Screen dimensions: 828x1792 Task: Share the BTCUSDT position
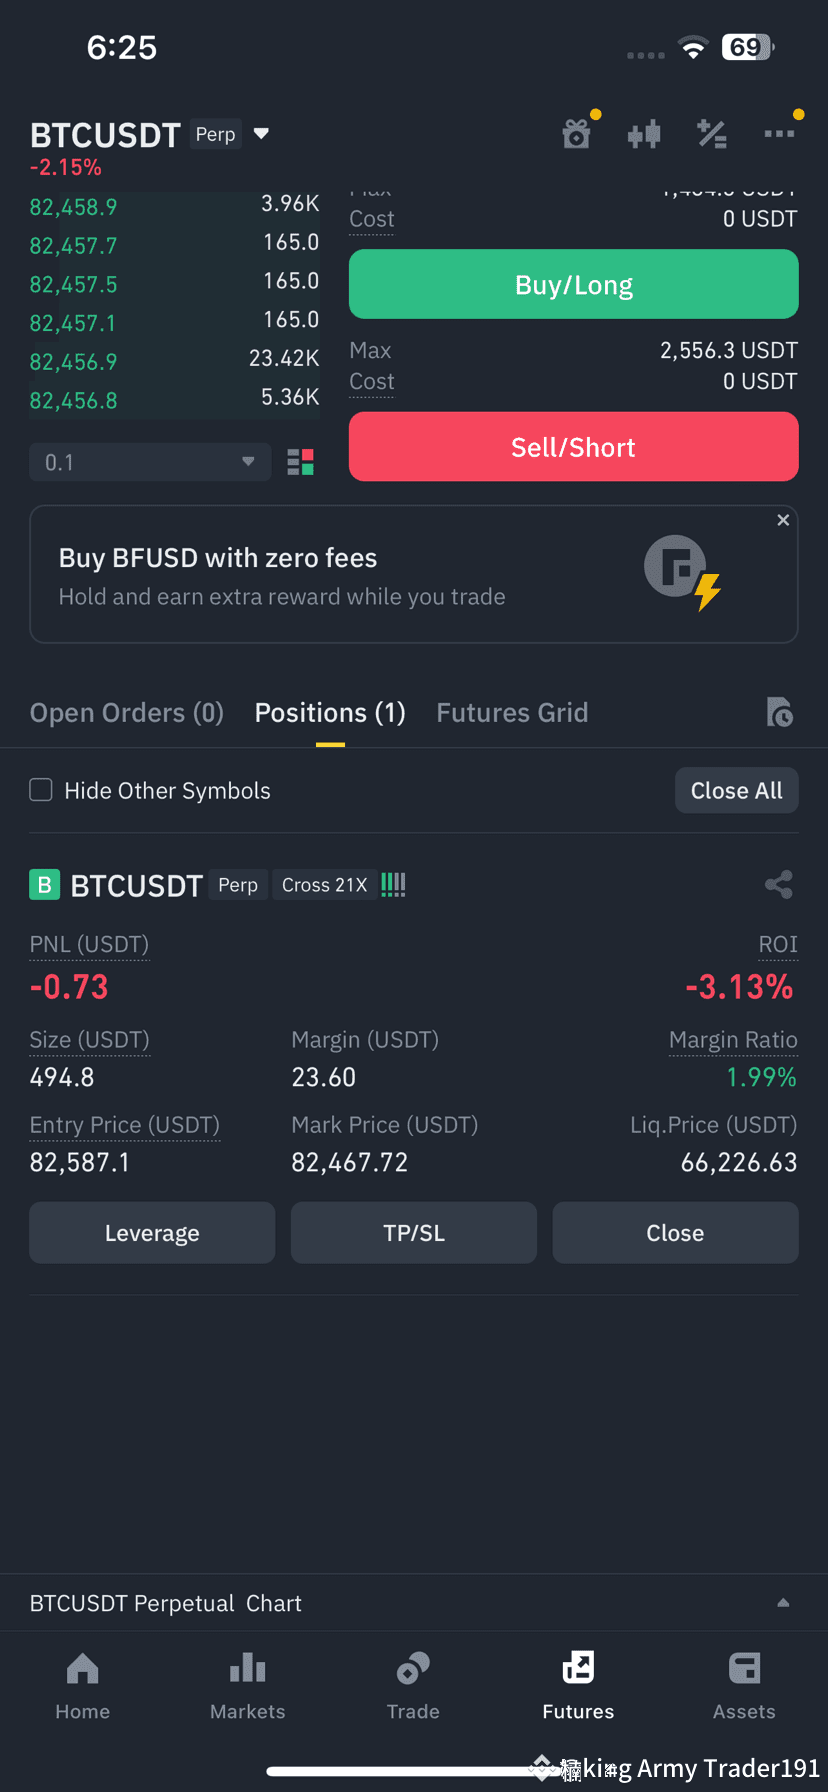[x=779, y=884]
